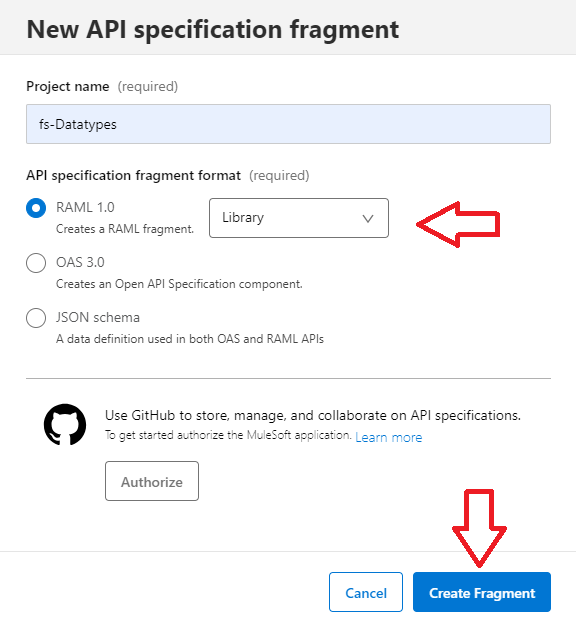
Task: Click 'Creates an Open API Specification component.' text
Action: [x=179, y=284]
